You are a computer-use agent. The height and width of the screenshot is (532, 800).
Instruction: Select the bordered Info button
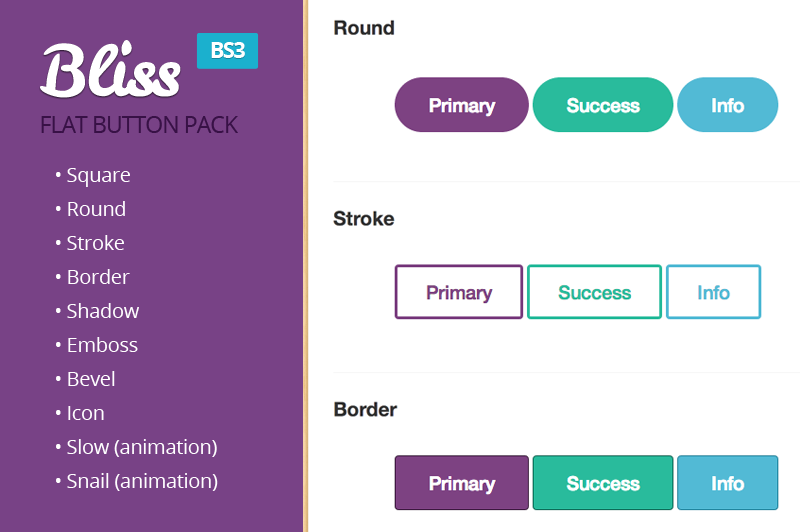coord(727,483)
